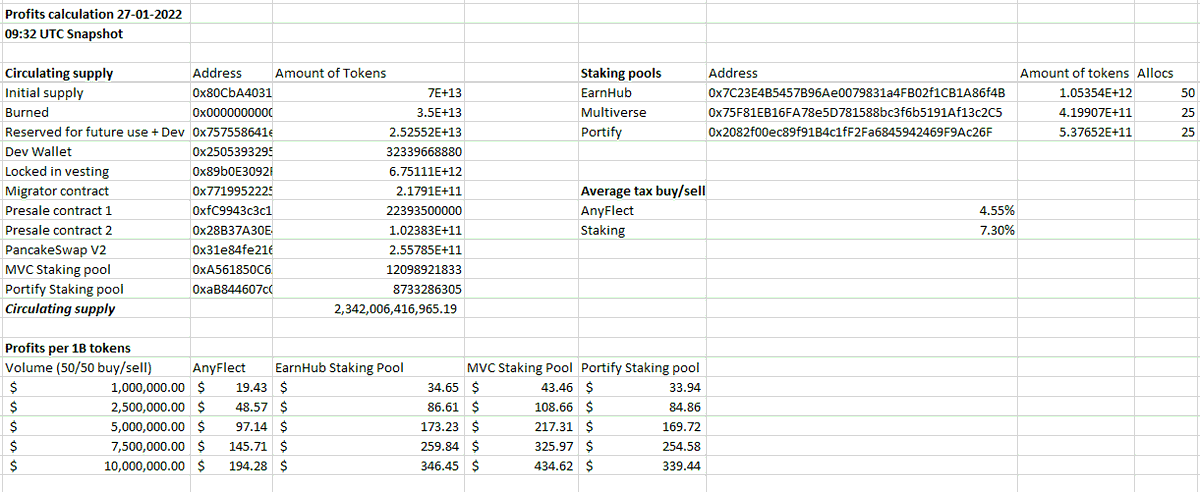Select the italic 'Circulating supply' total label
The height and width of the screenshot is (492, 1200).
click(60, 309)
